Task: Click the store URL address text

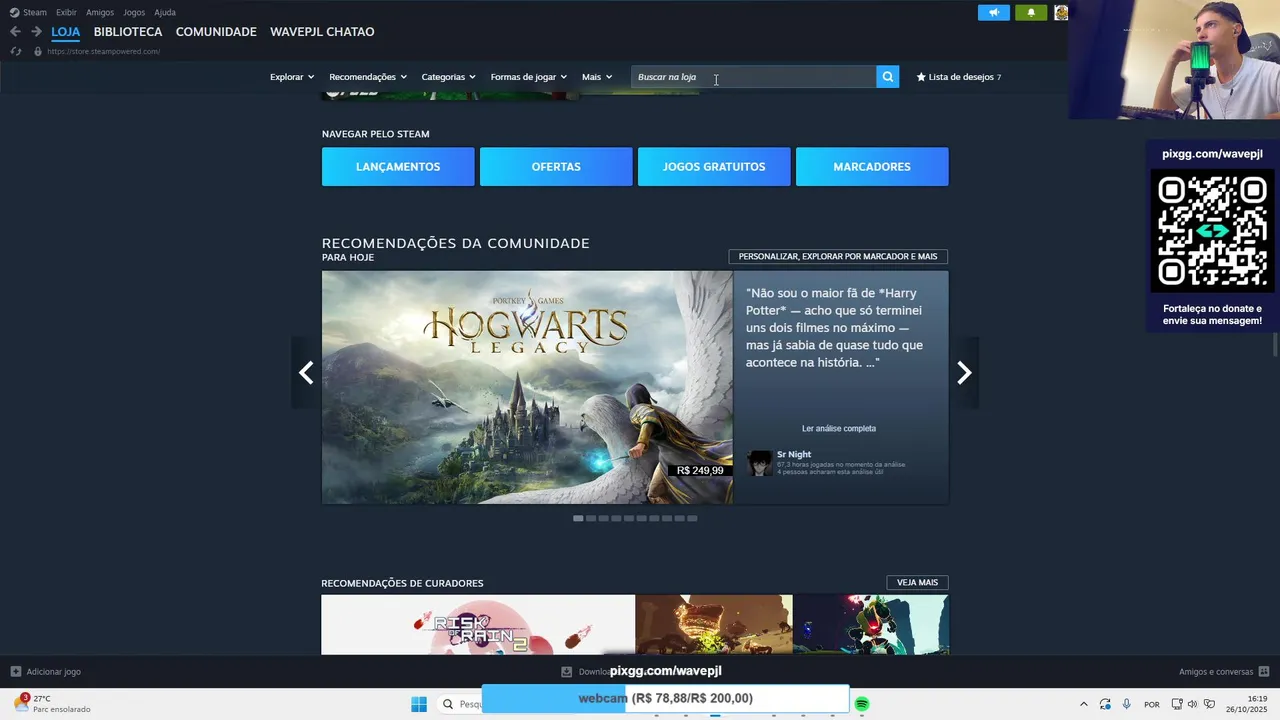Action: point(103,51)
